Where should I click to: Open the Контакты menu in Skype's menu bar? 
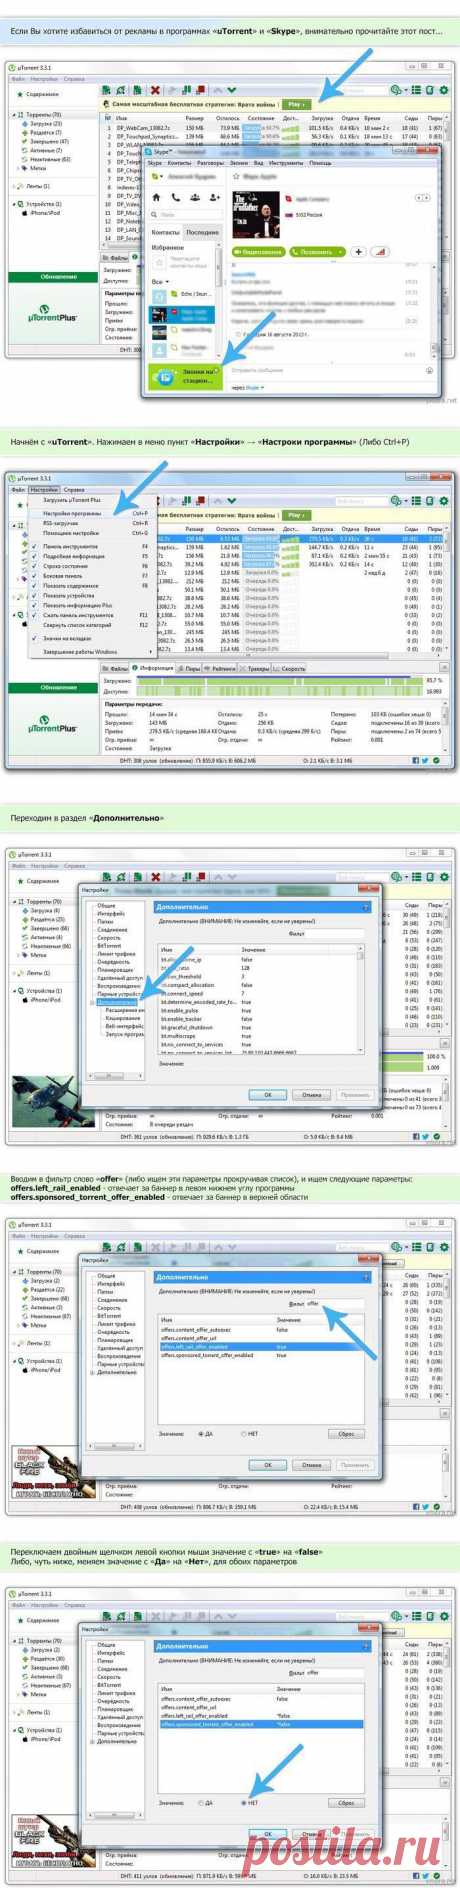pyautogui.click(x=179, y=163)
